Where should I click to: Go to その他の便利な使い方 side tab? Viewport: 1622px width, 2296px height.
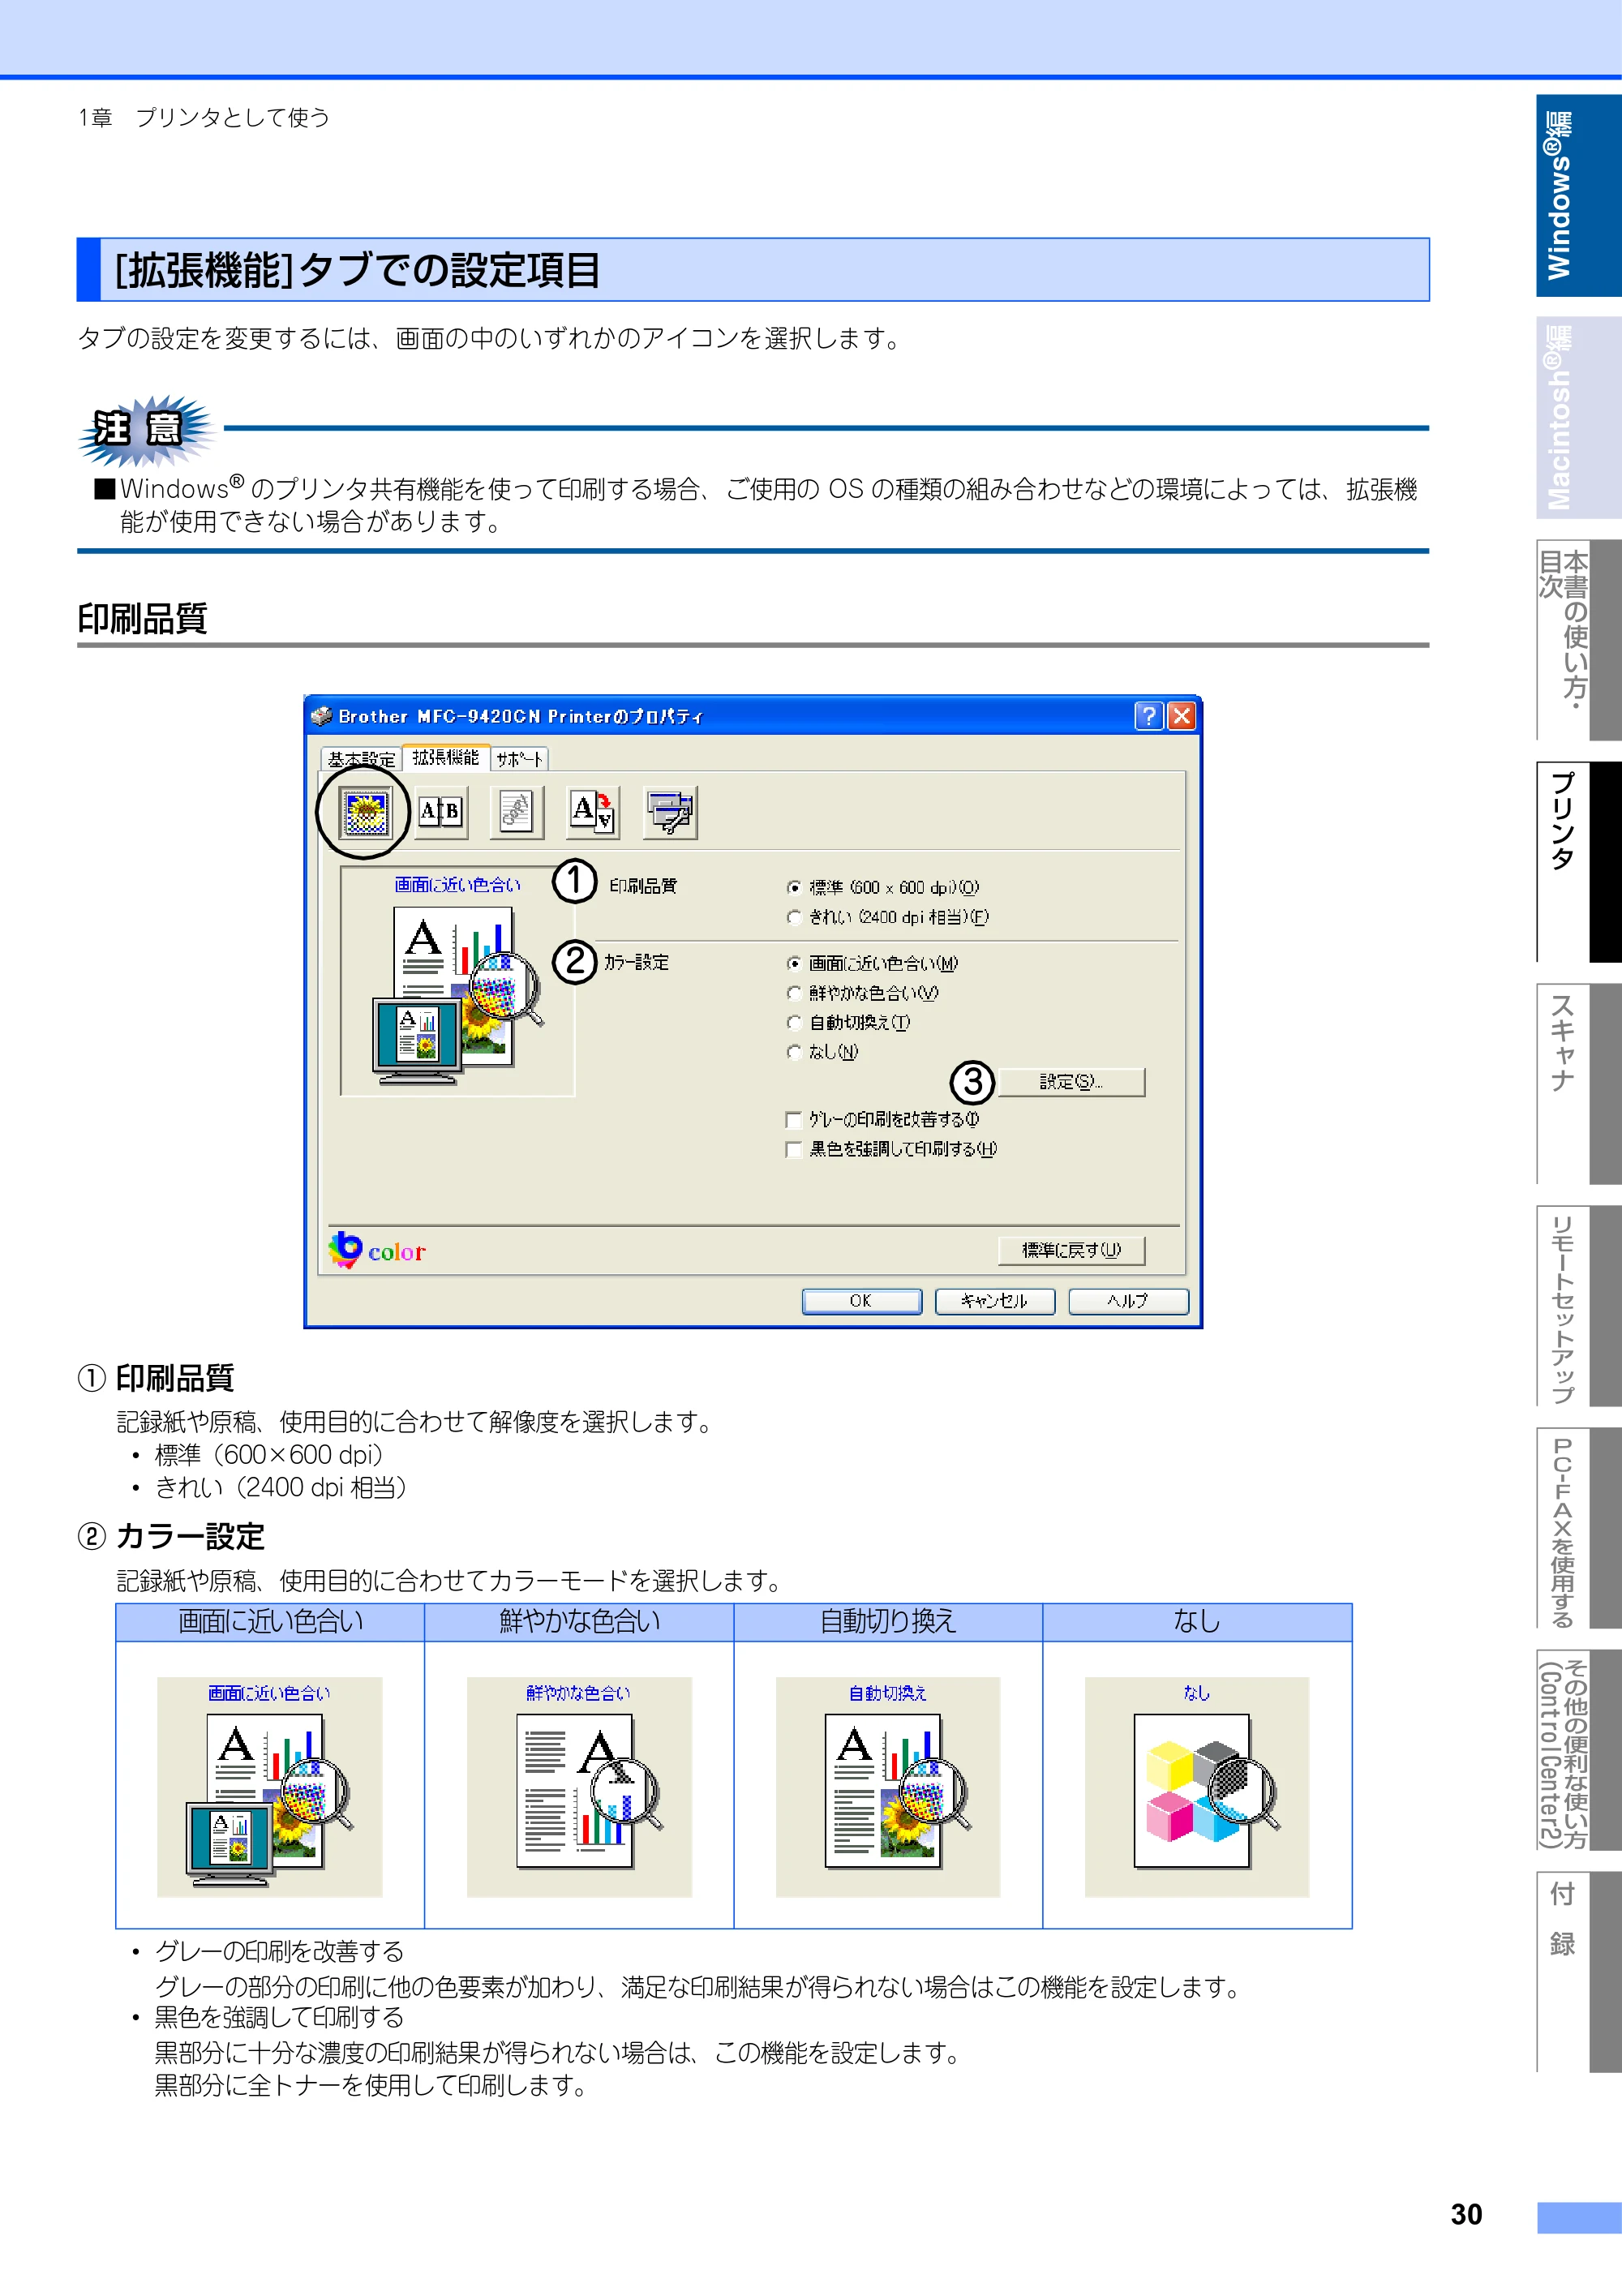1578,1750
